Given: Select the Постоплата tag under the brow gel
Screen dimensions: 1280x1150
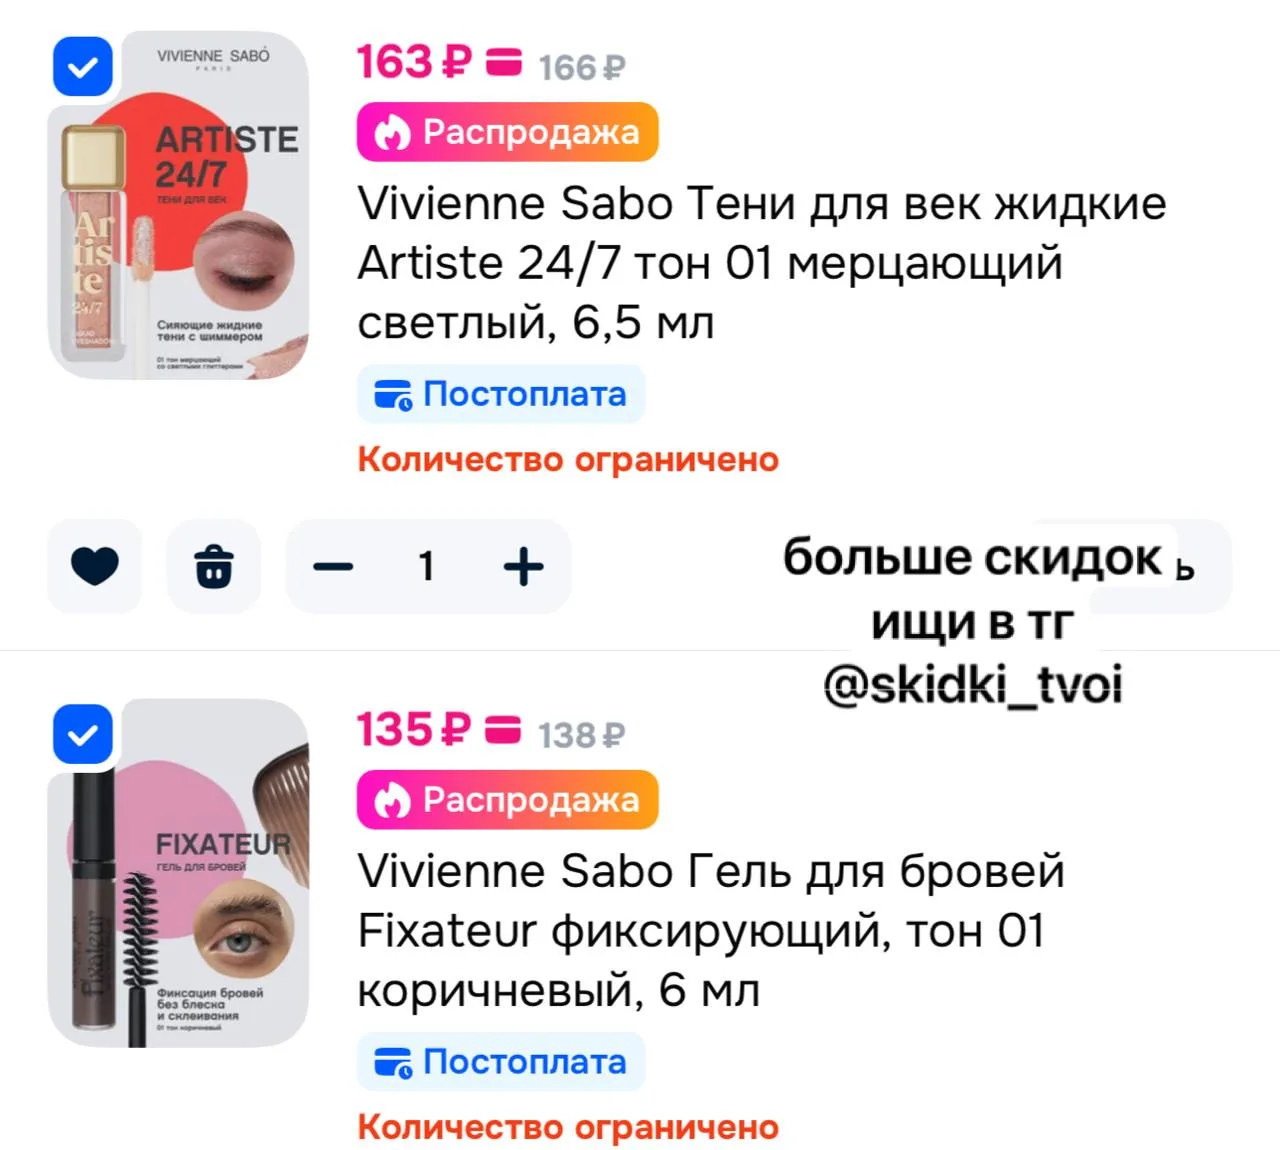Looking at the screenshot, I should coord(501,1062).
